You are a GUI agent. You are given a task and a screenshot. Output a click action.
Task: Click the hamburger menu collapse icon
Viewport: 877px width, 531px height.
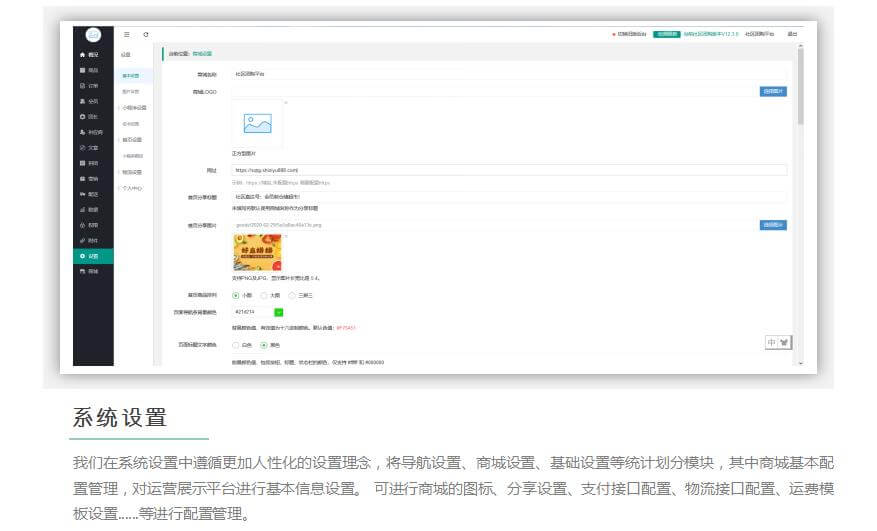127,34
